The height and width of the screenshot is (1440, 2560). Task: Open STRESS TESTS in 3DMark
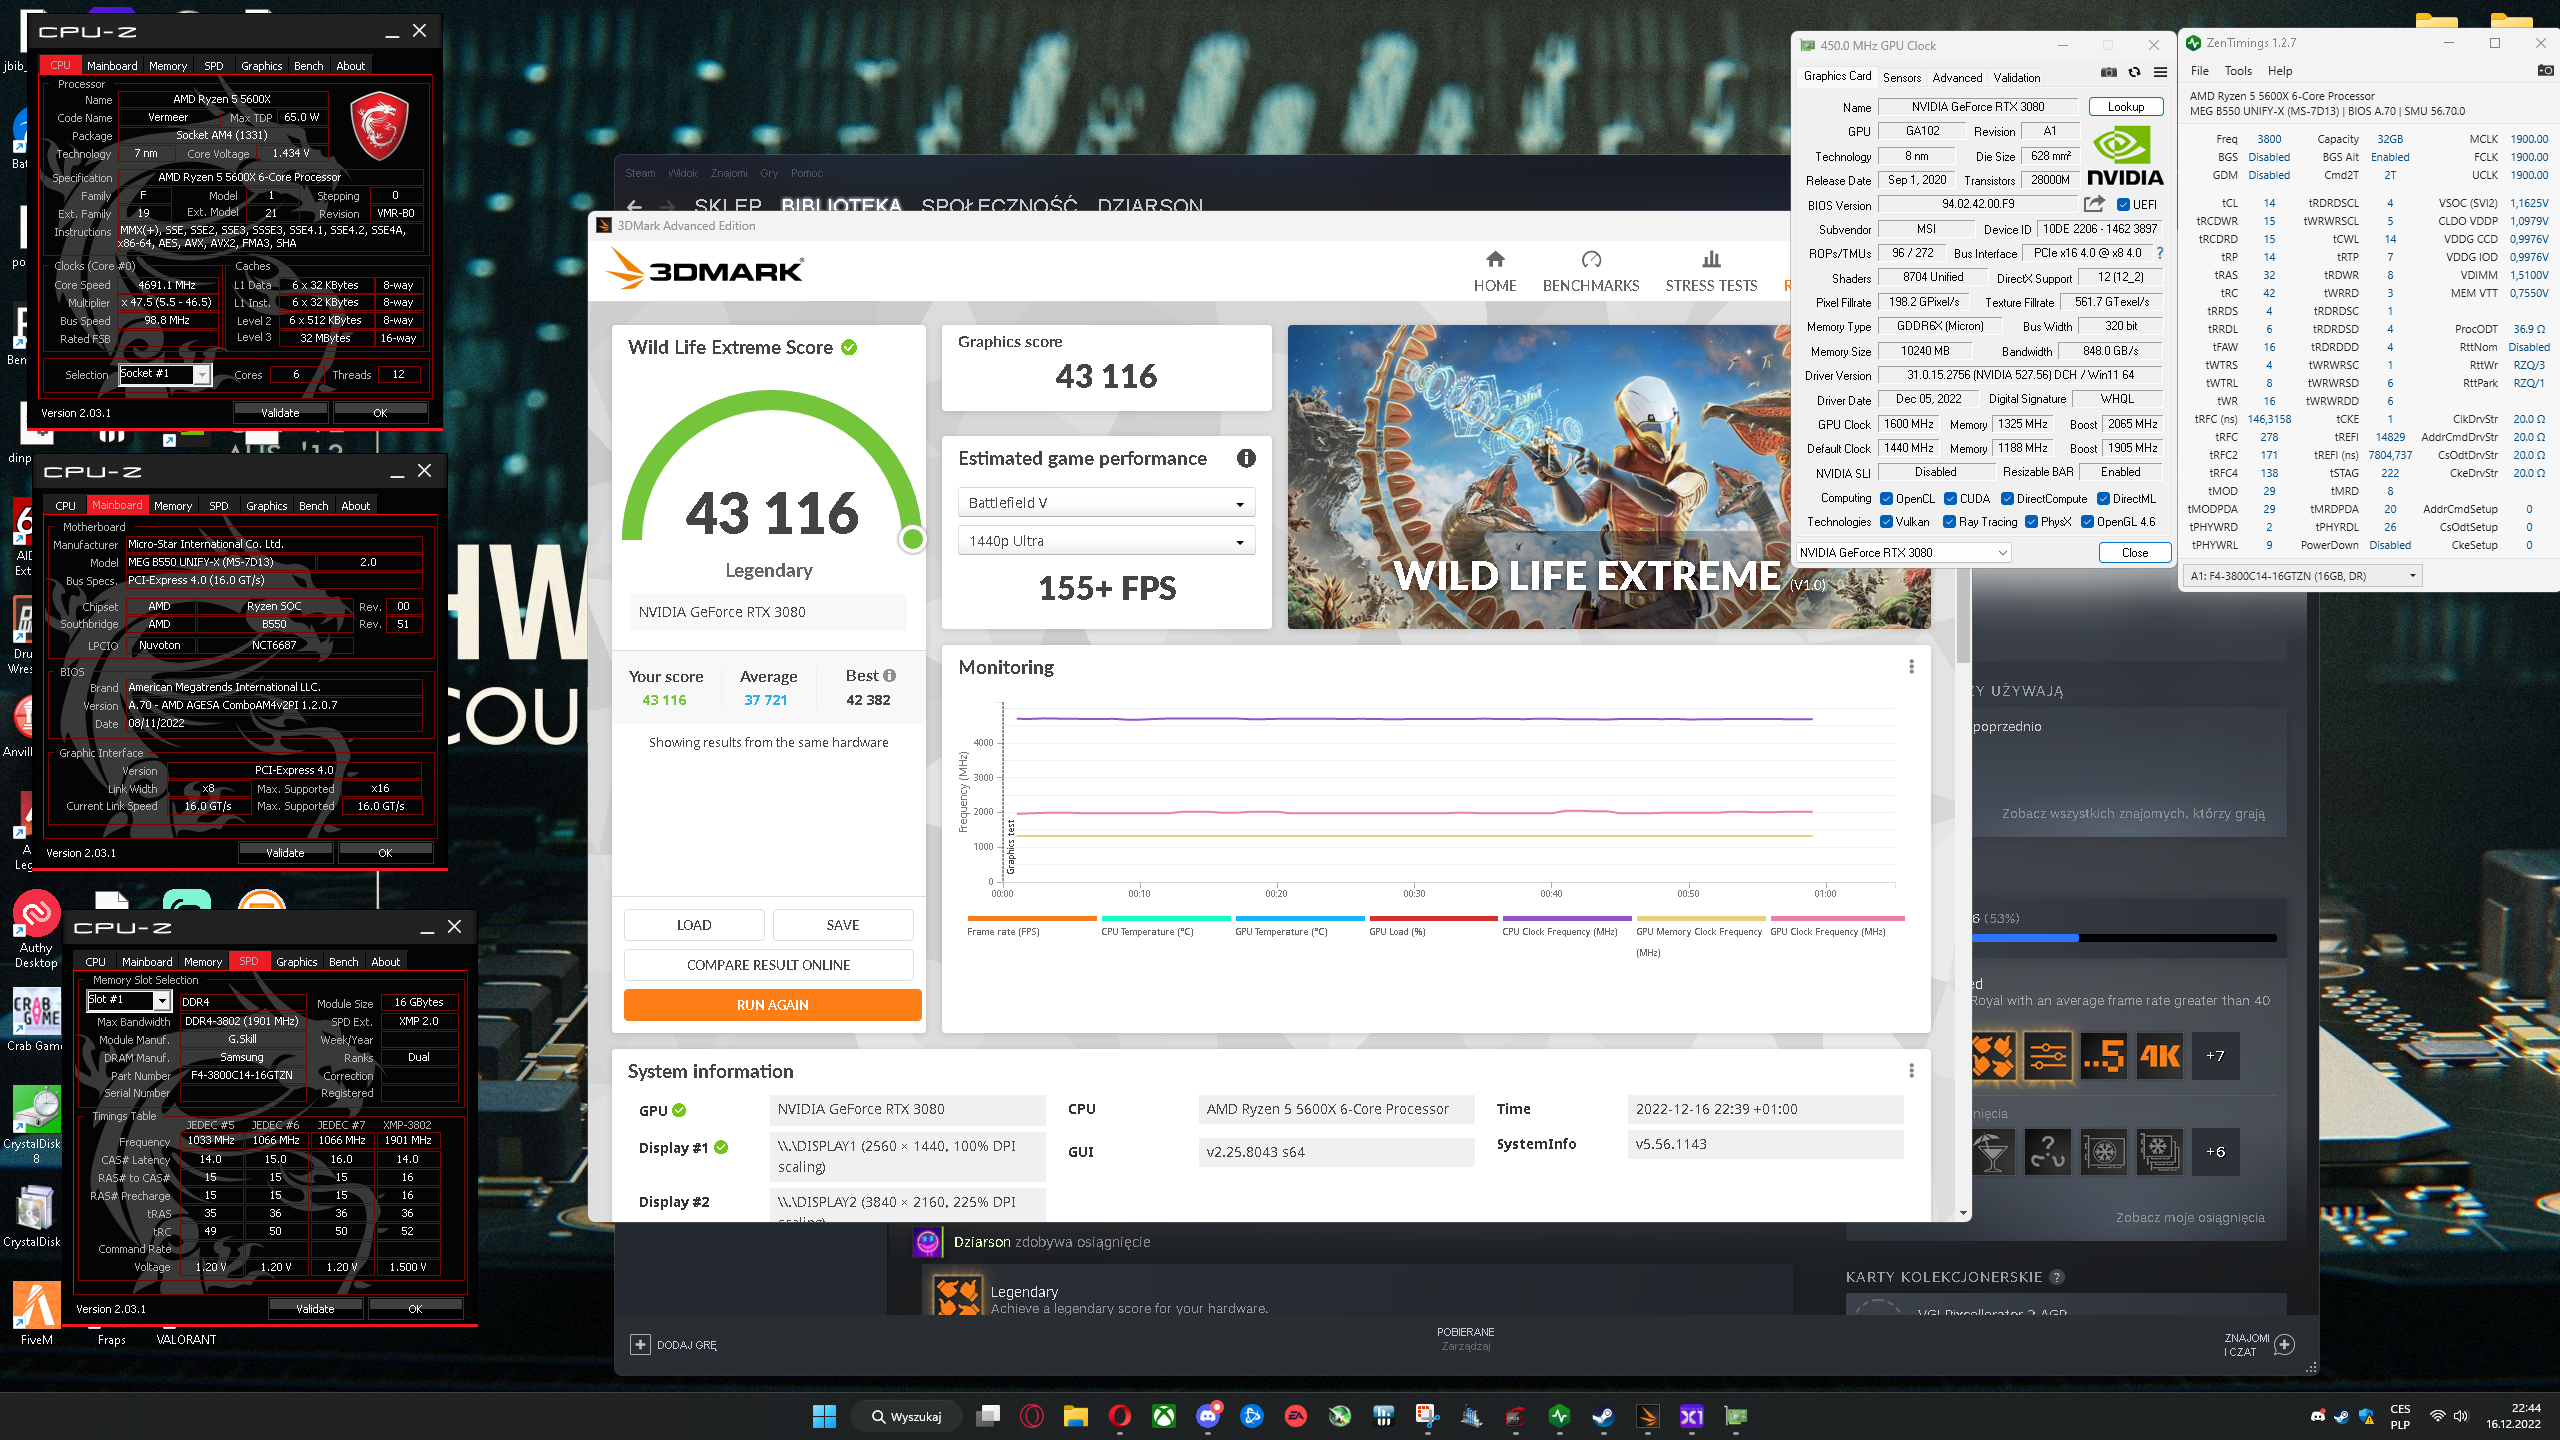(x=1711, y=272)
